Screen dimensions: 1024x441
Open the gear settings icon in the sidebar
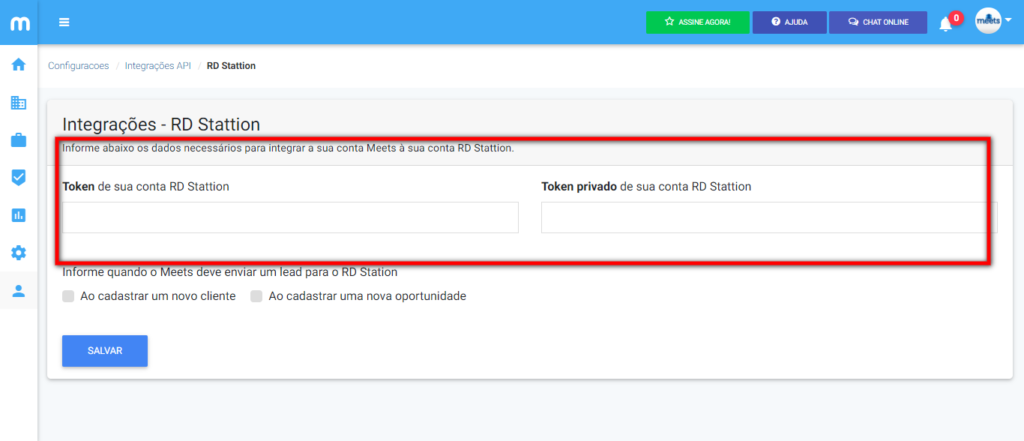pyautogui.click(x=19, y=253)
